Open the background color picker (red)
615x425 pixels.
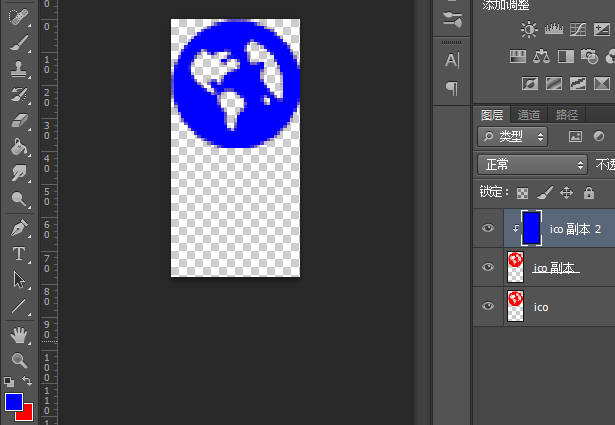(27, 415)
